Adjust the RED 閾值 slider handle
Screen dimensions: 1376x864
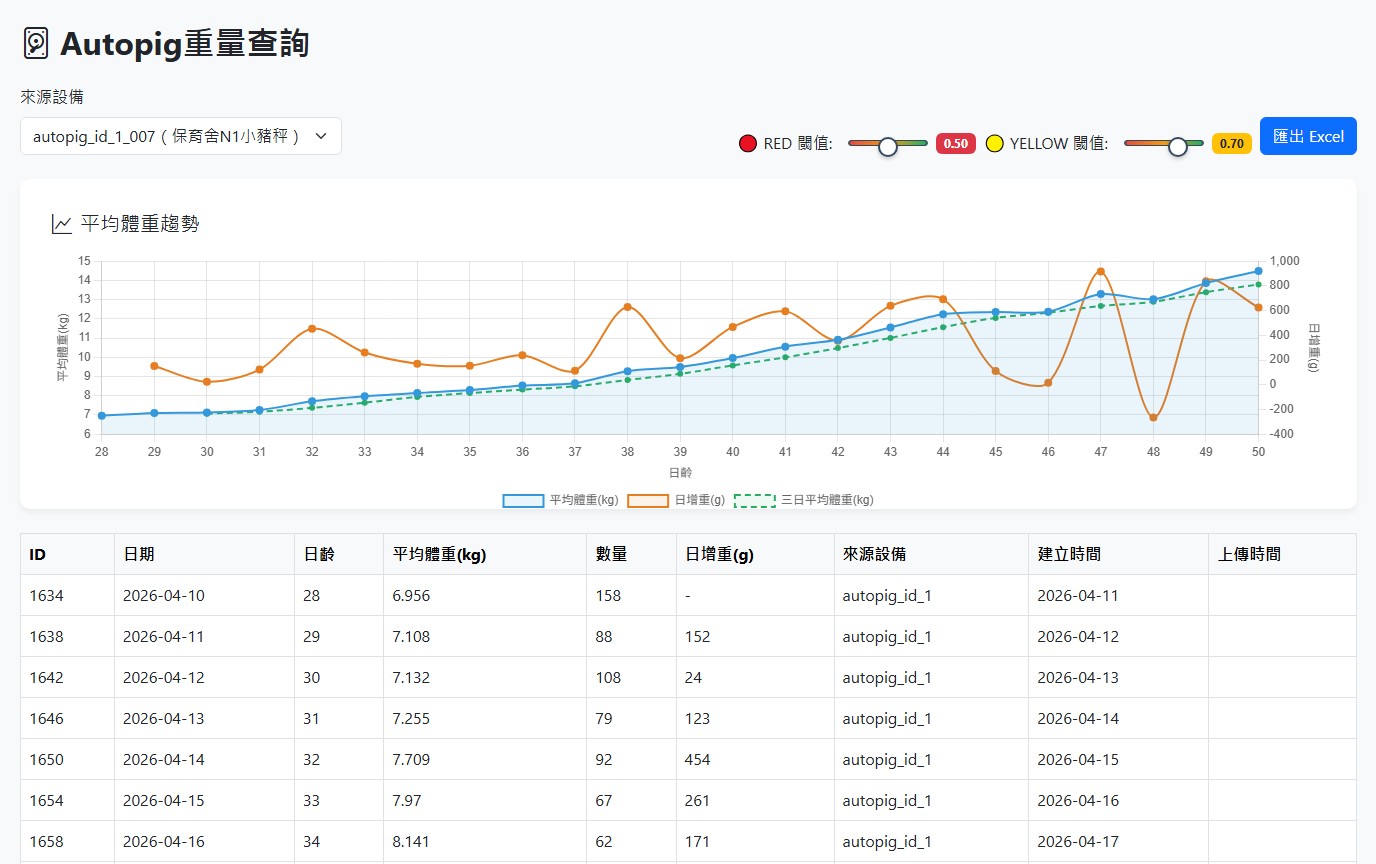tap(887, 146)
